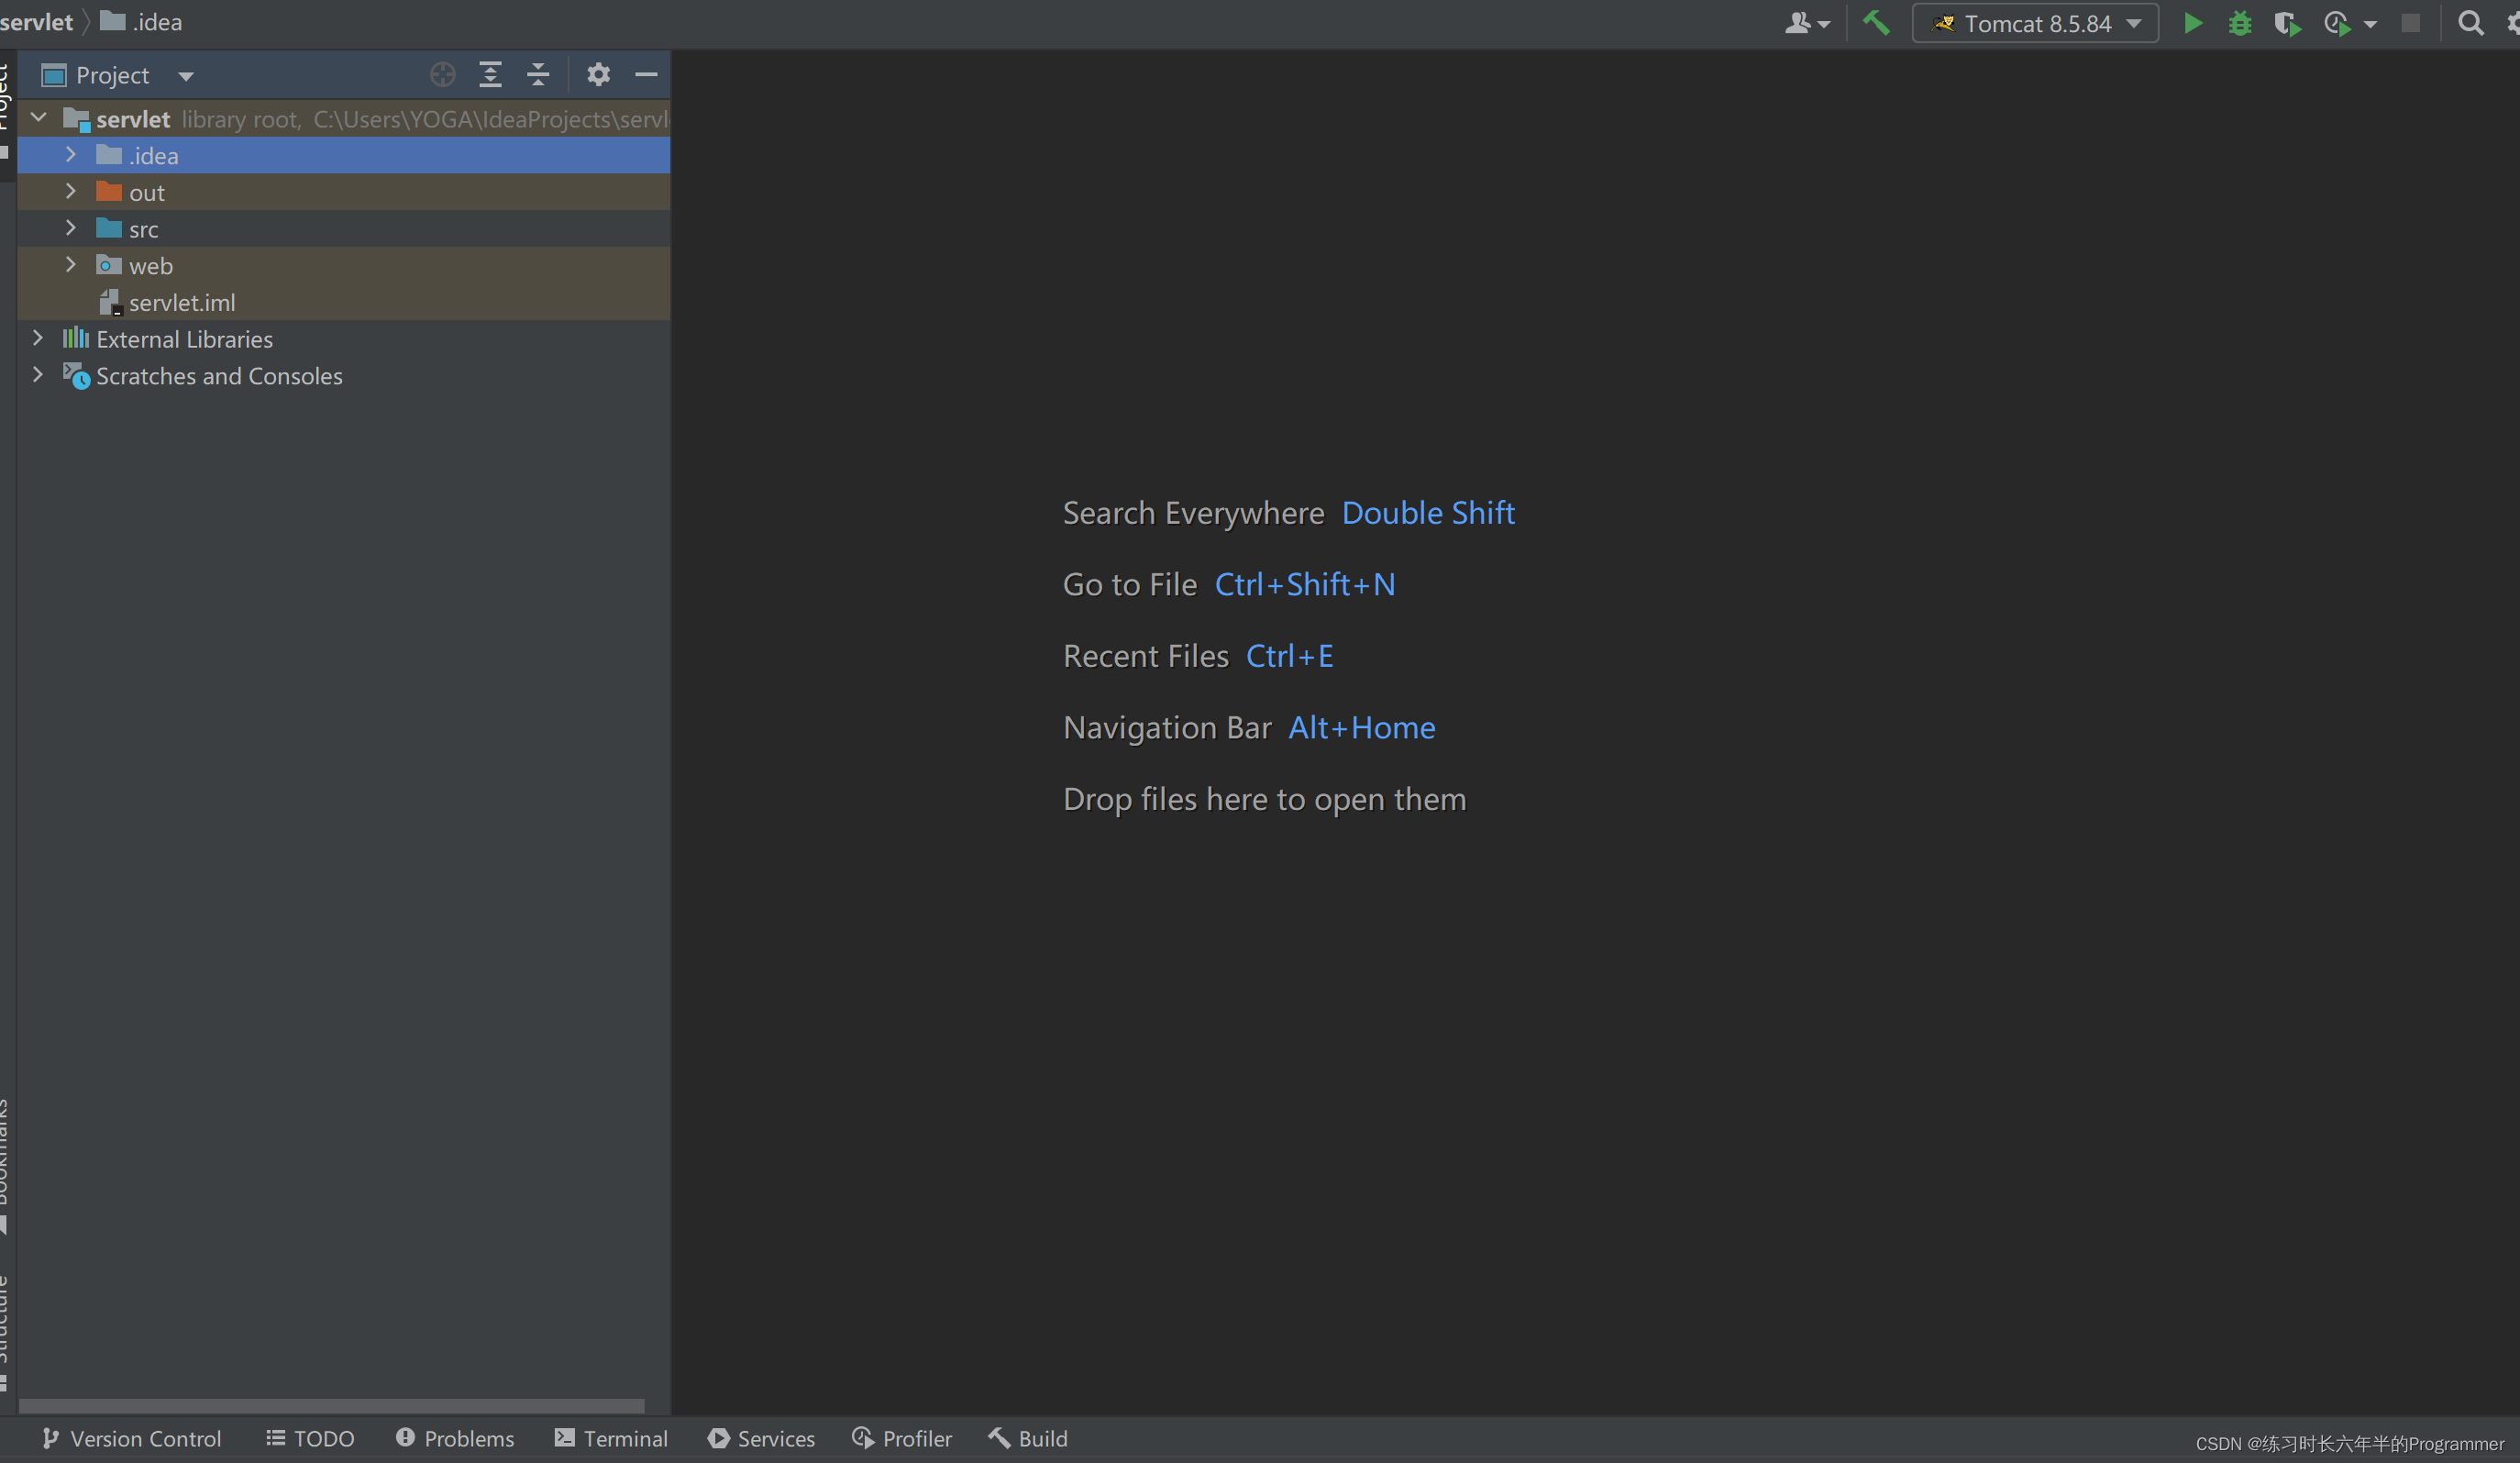The height and width of the screenshot is (1463, 2520).
Task: Click on servlet.iml file to open it
Action: pos(181,301)
